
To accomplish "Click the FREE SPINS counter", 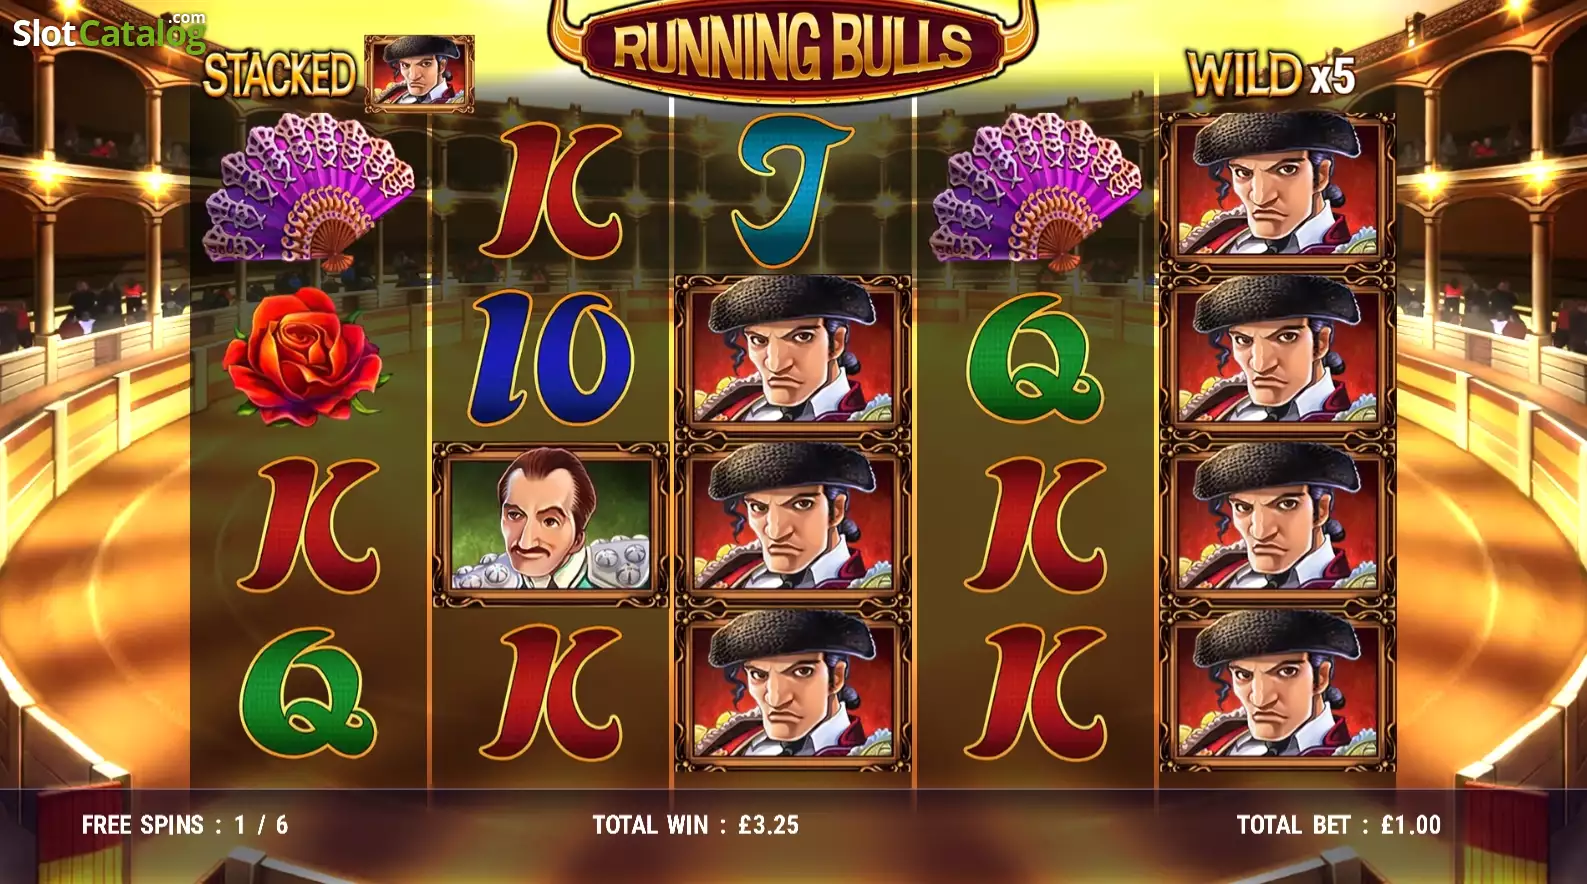I will (x=184, y=825).
